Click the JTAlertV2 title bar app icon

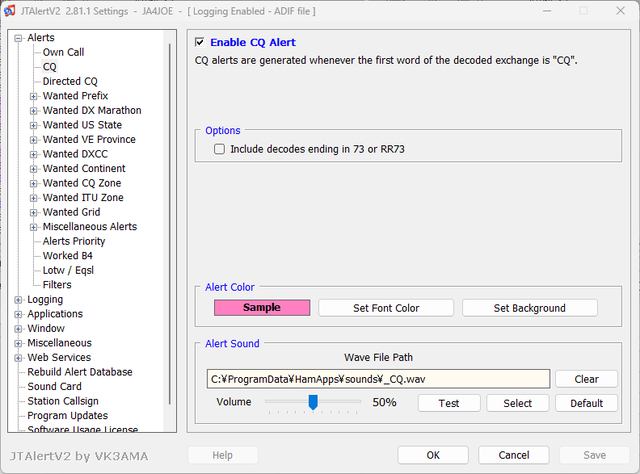pos(9,11)
